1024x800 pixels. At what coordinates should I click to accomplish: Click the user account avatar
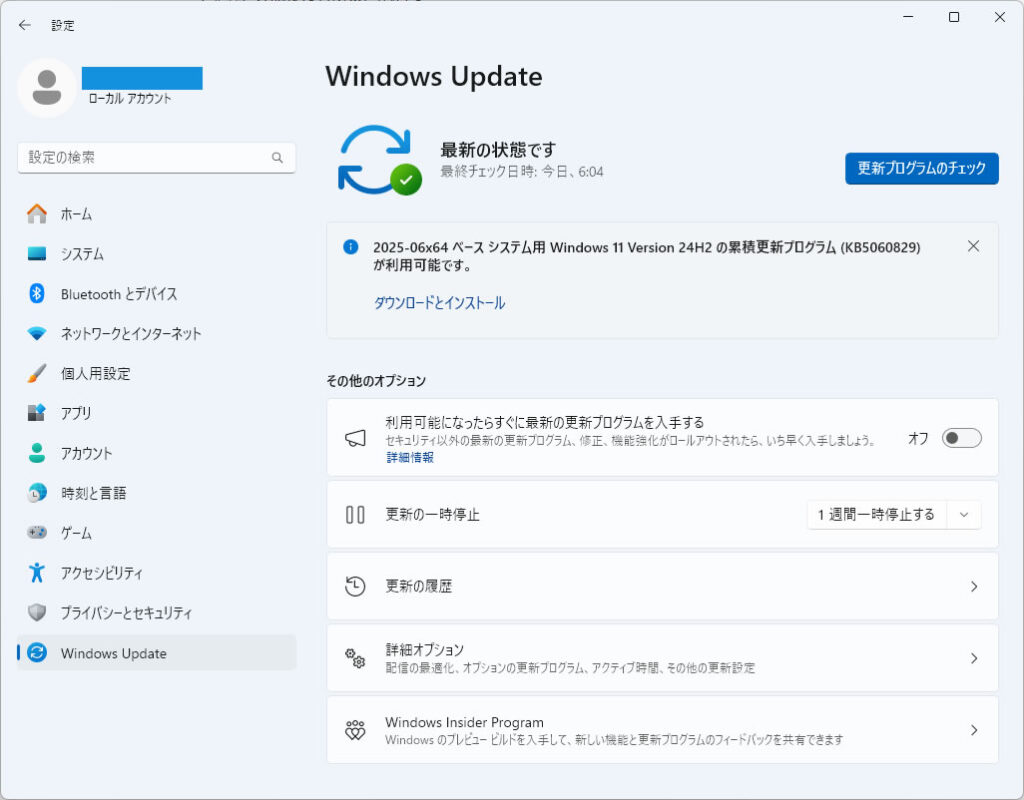click(x=47, y=88)
